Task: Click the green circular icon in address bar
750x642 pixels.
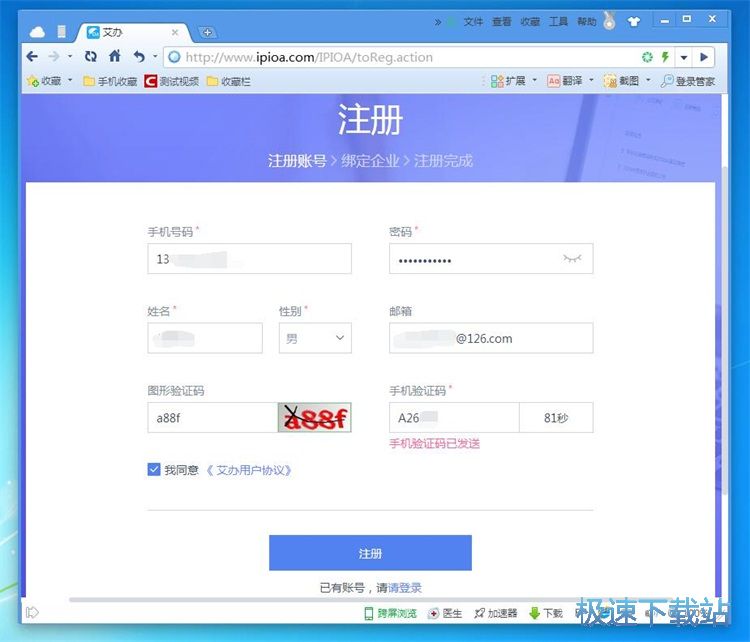Action: click(647, 57)
